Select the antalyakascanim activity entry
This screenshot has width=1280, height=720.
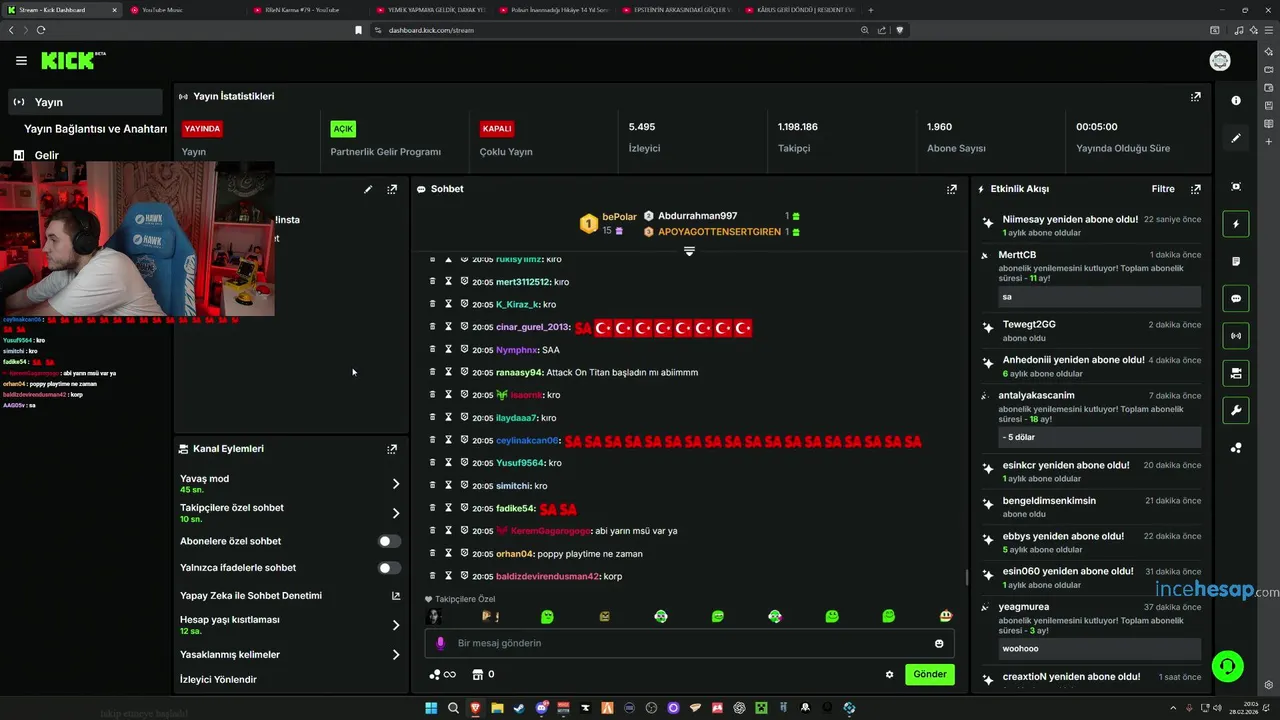click(1092, 418)
